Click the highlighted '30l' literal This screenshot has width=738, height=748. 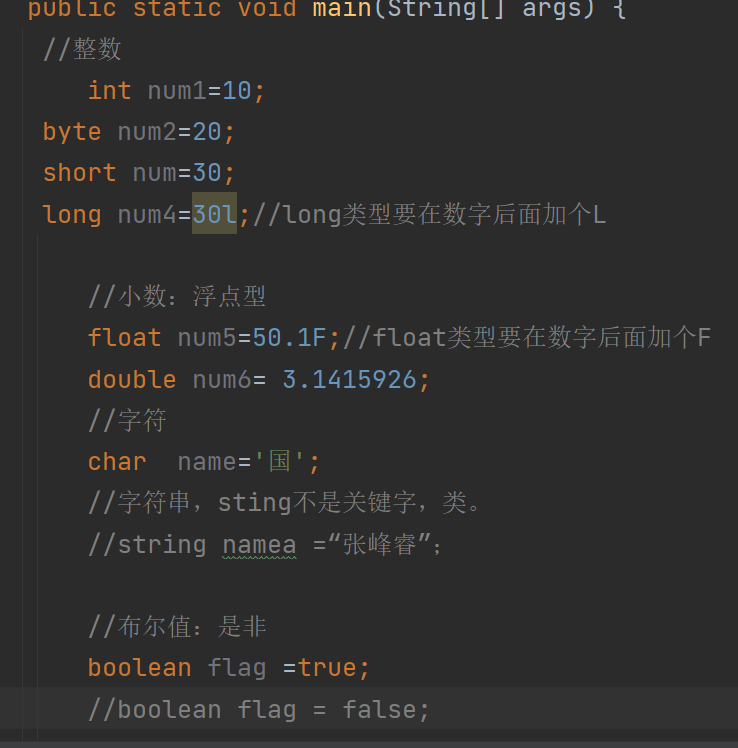tap(214, 214)
